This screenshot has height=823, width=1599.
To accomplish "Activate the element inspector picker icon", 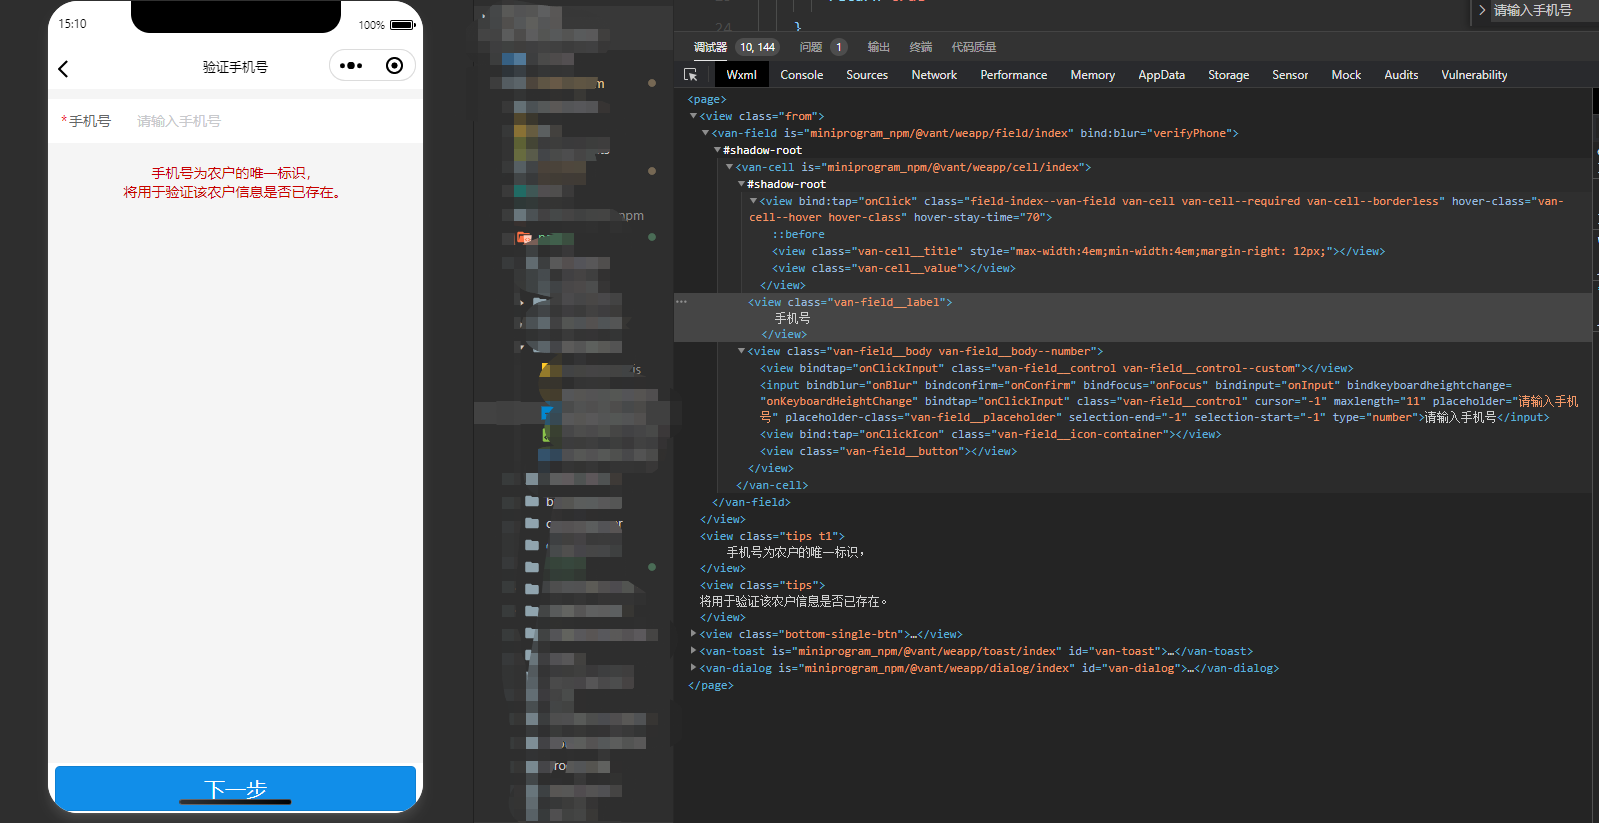I will point(690,75).
